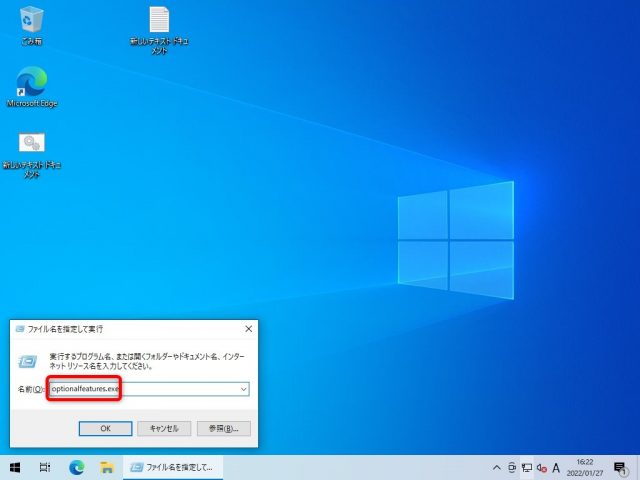Launch Edge from the taskbar
Image resolution: width=640 pixels, height=480 pixels.
click(x=76, y=467)
